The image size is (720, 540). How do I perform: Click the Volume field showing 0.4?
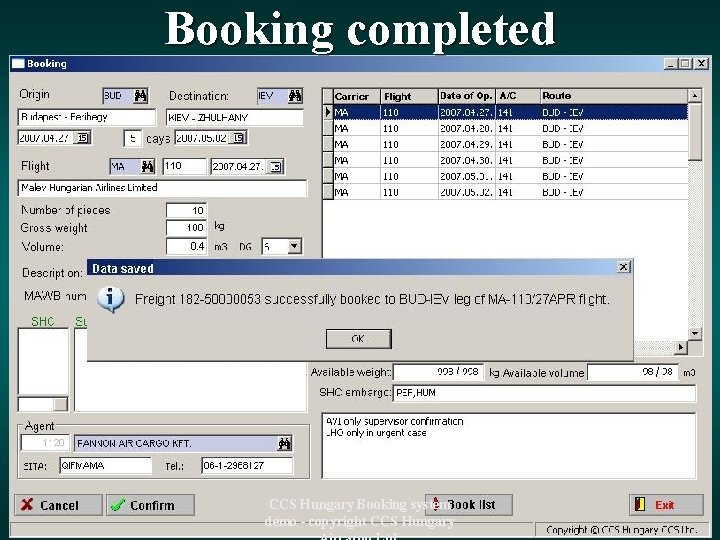(x=186, y=247)
